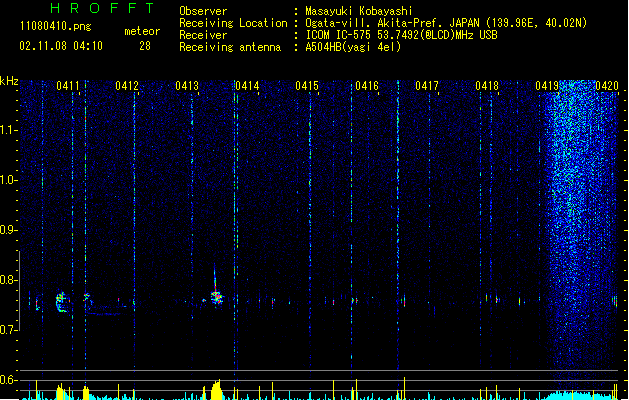The image size is (629, 400).
Task: Click the 0416 time marker
Action: (367, 86)
